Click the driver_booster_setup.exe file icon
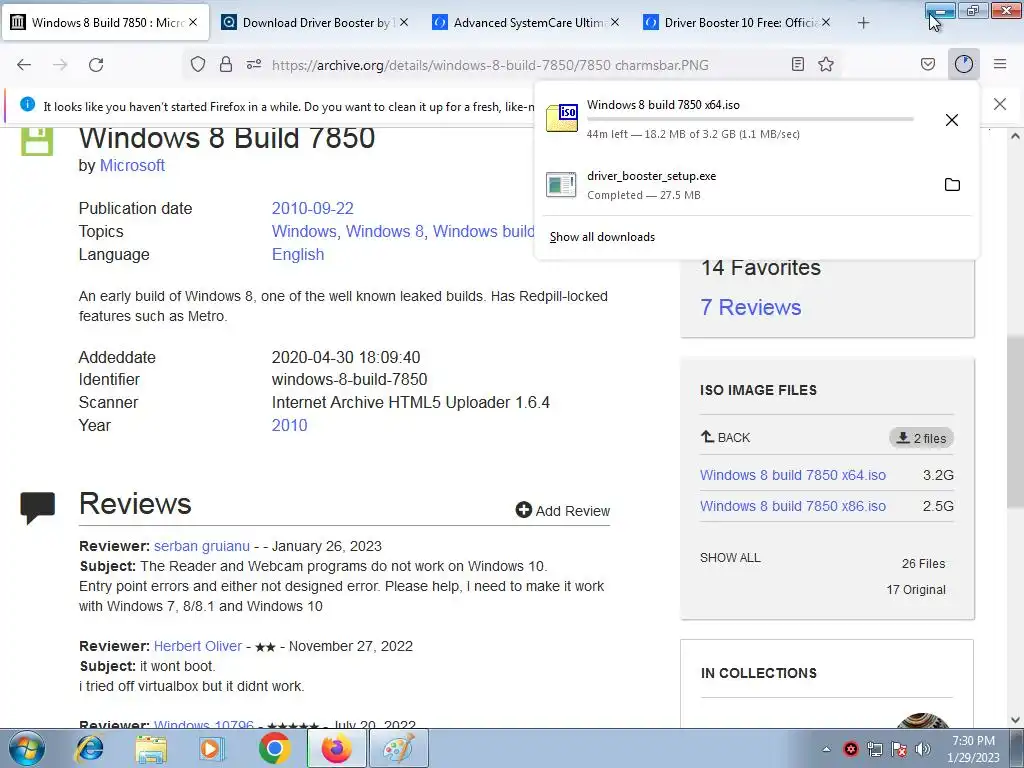The height and width of the screenshot is (768, 1024). tap(562, 185)
